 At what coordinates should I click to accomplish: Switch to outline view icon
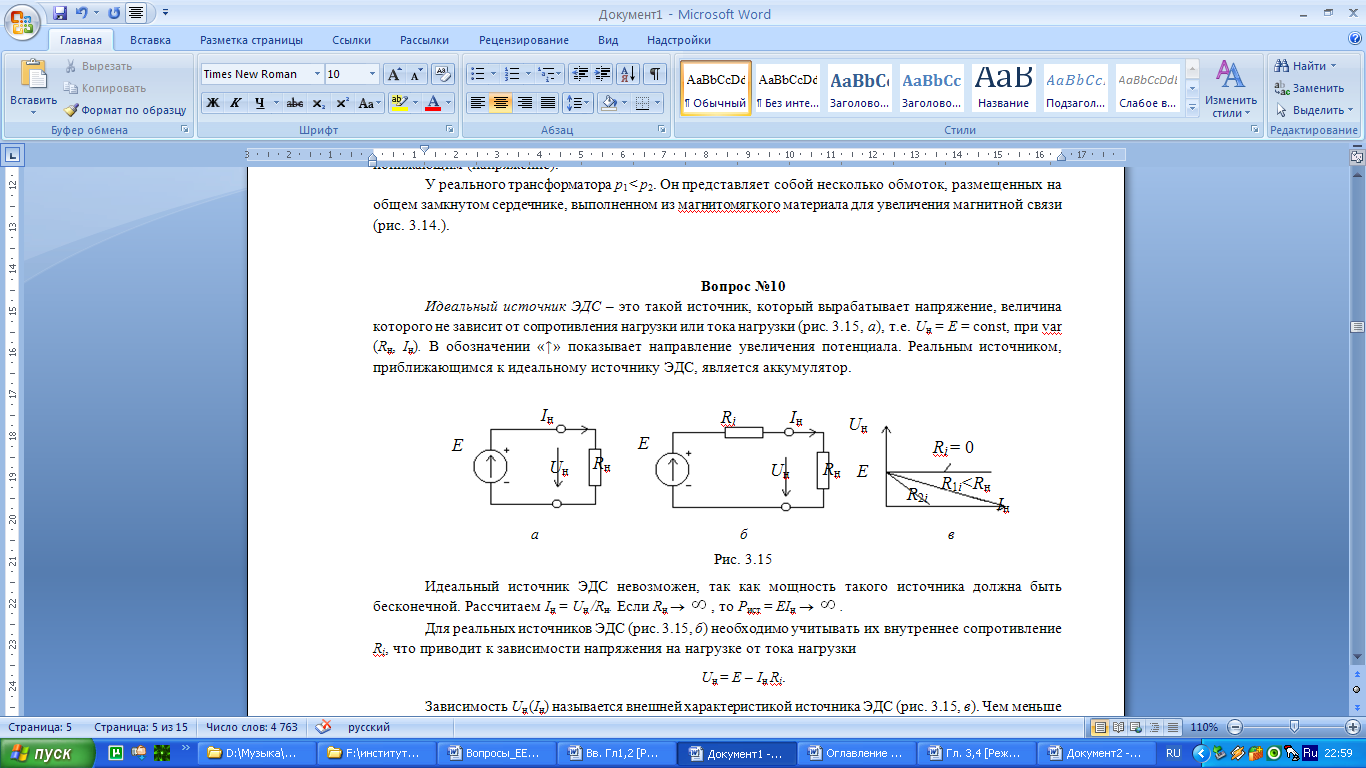point(1154,727)
